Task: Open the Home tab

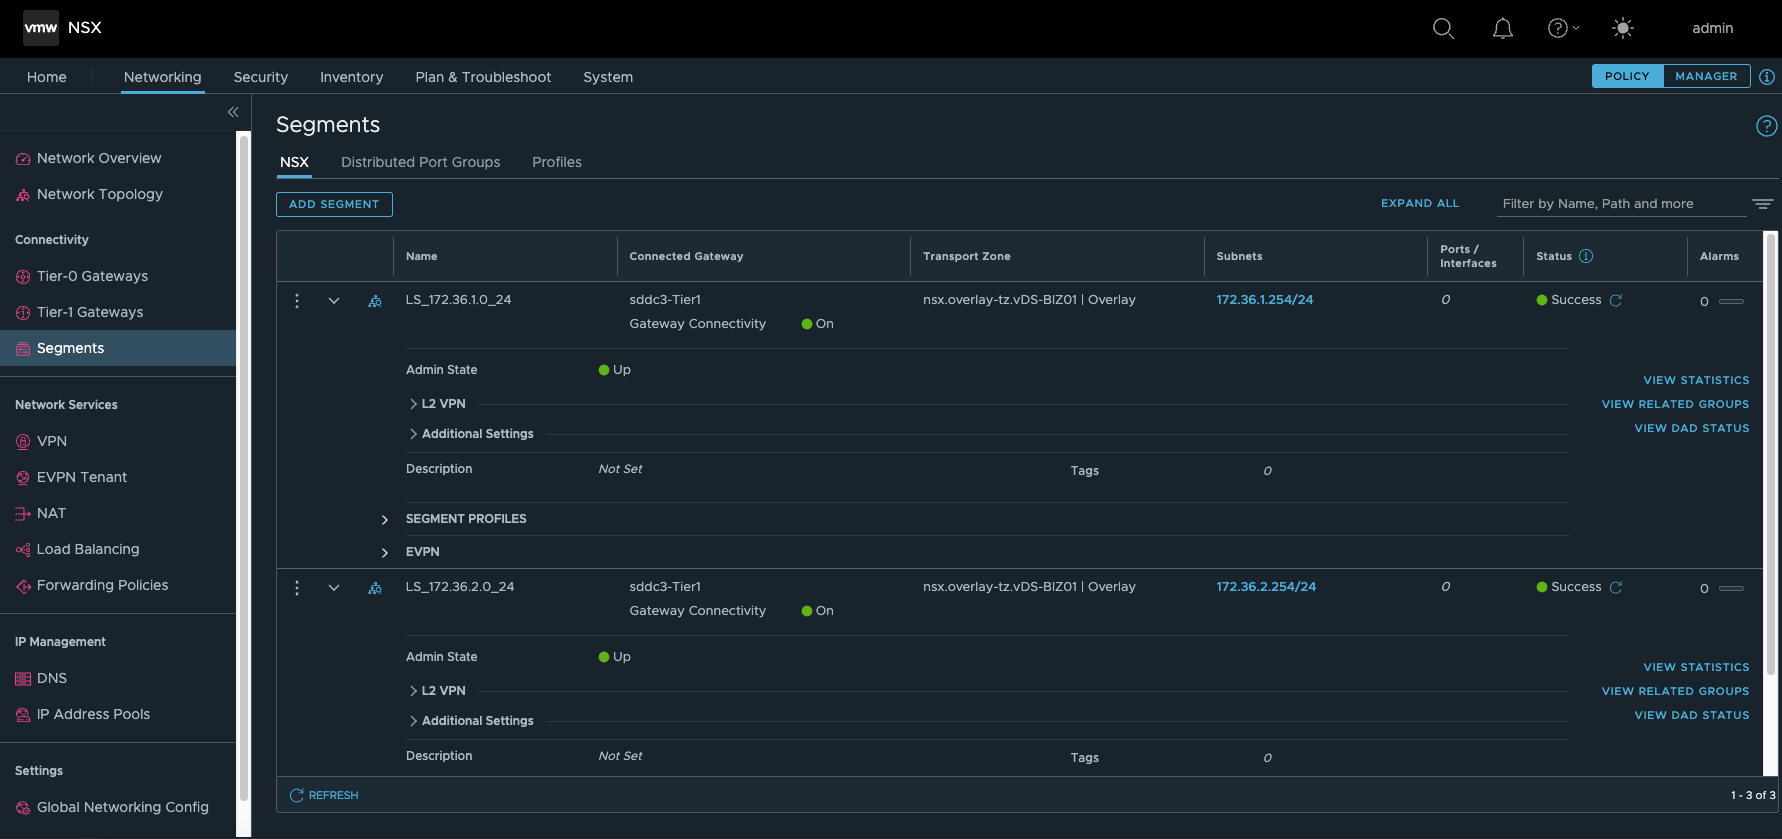Action: pyautogui.click(x=47, y=77)
